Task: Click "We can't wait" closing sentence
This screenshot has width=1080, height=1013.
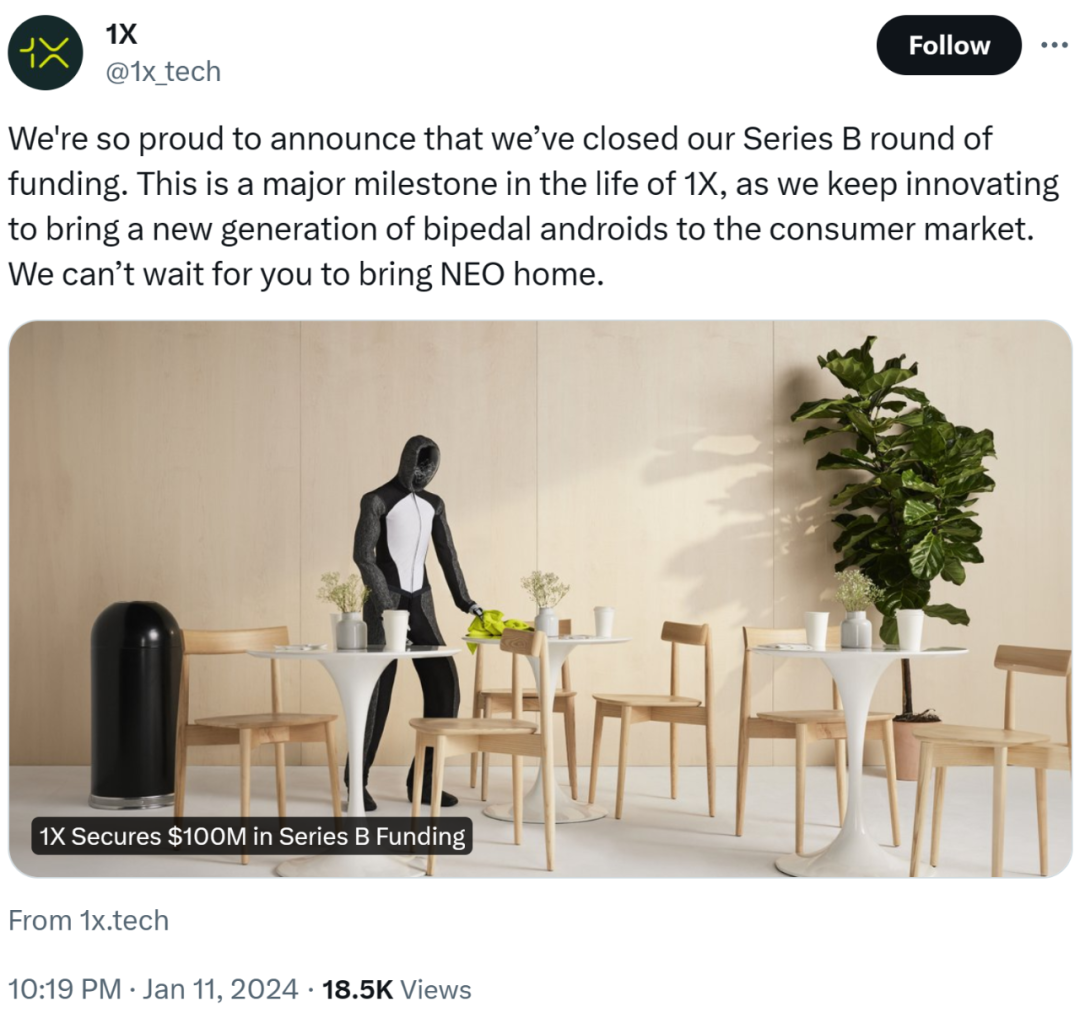Action: pyautogui.click(x=305, y=274)
